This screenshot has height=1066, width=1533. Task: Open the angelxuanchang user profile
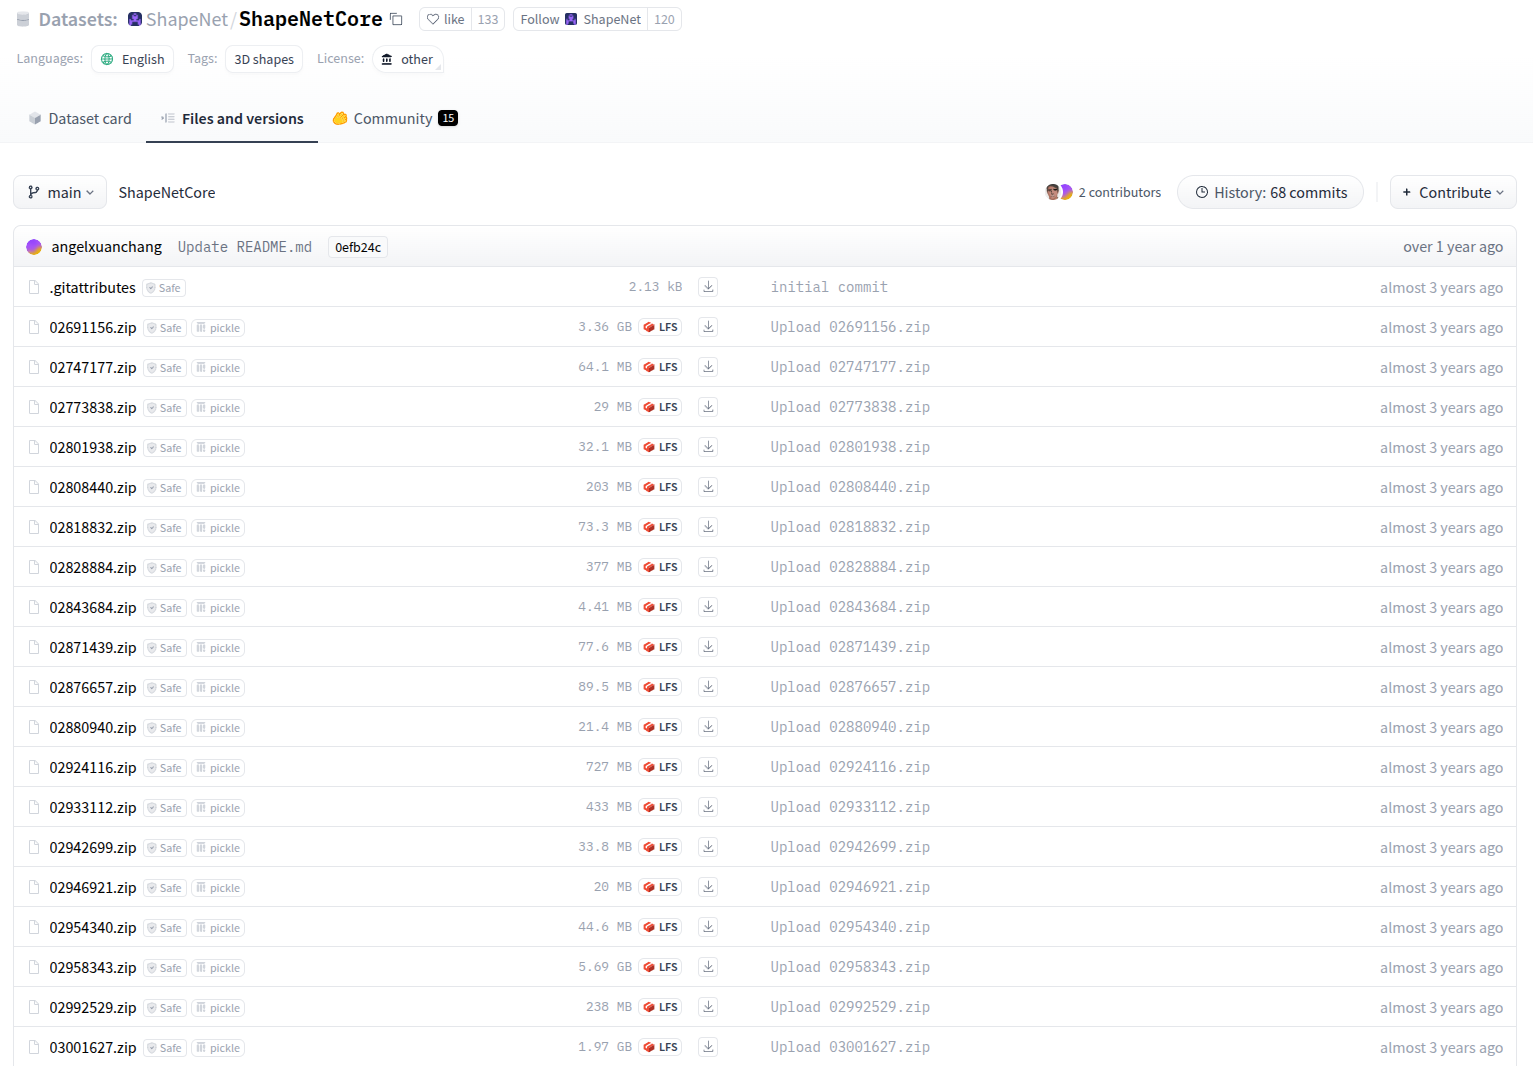106,247
